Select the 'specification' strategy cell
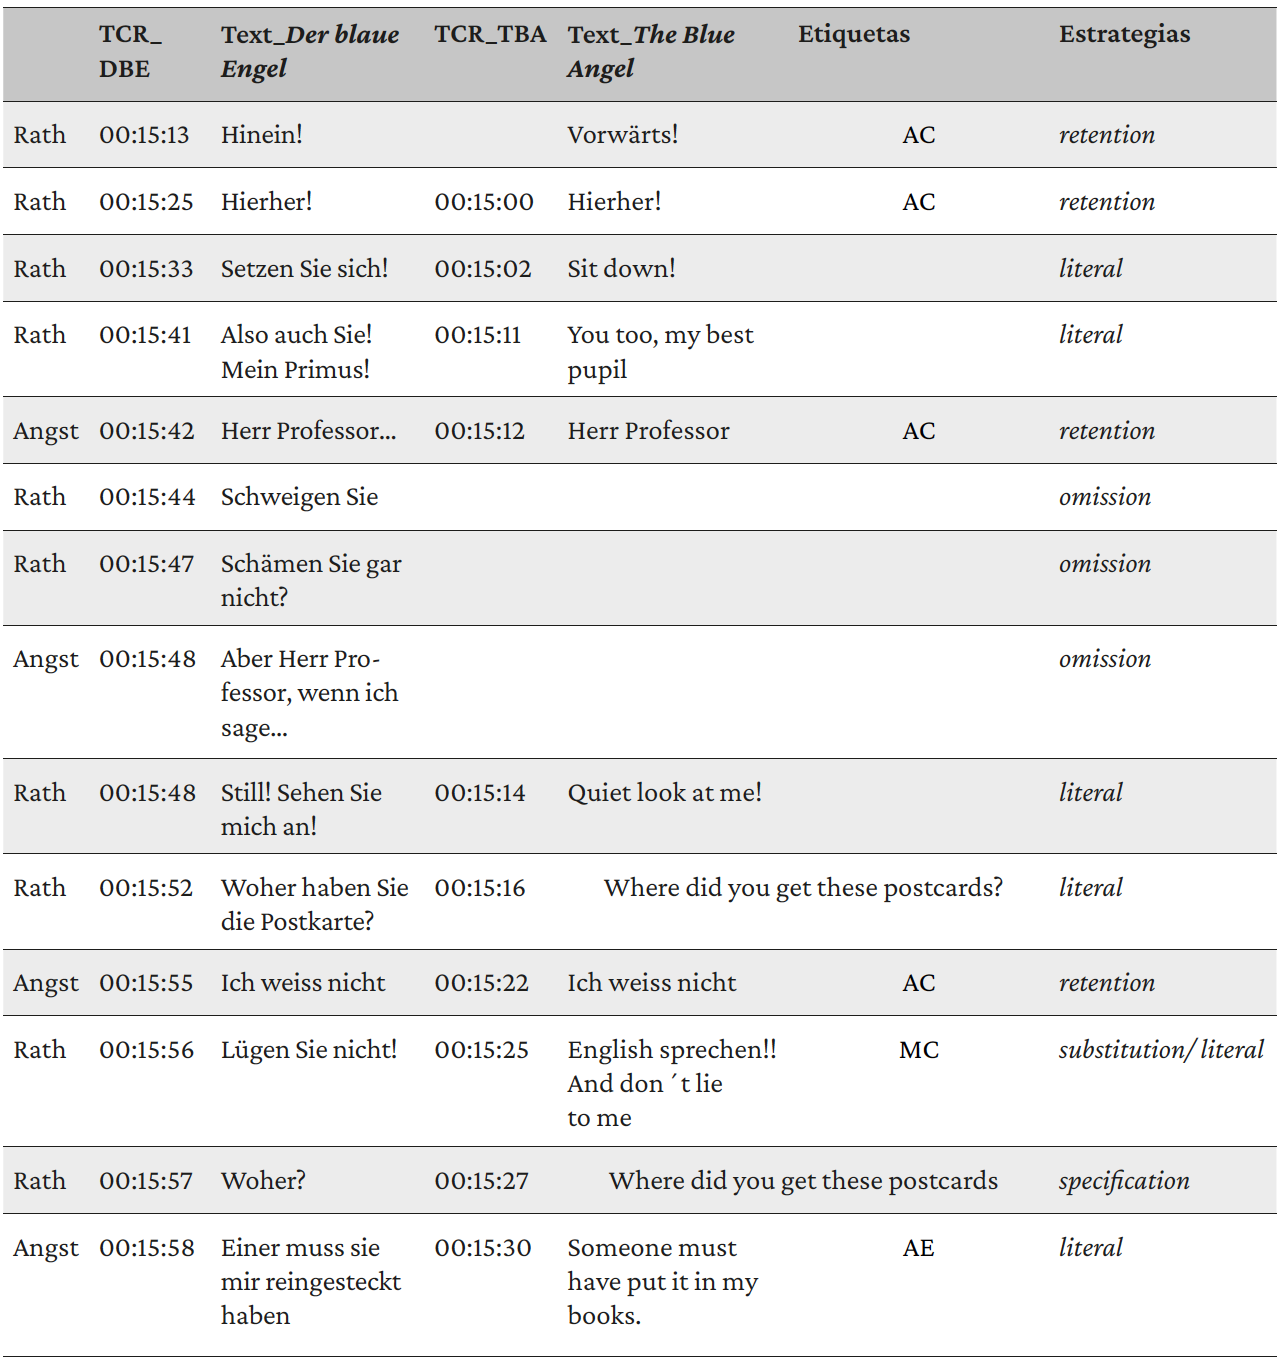This screenshot has height=1362, width=1282. 1123,1181
